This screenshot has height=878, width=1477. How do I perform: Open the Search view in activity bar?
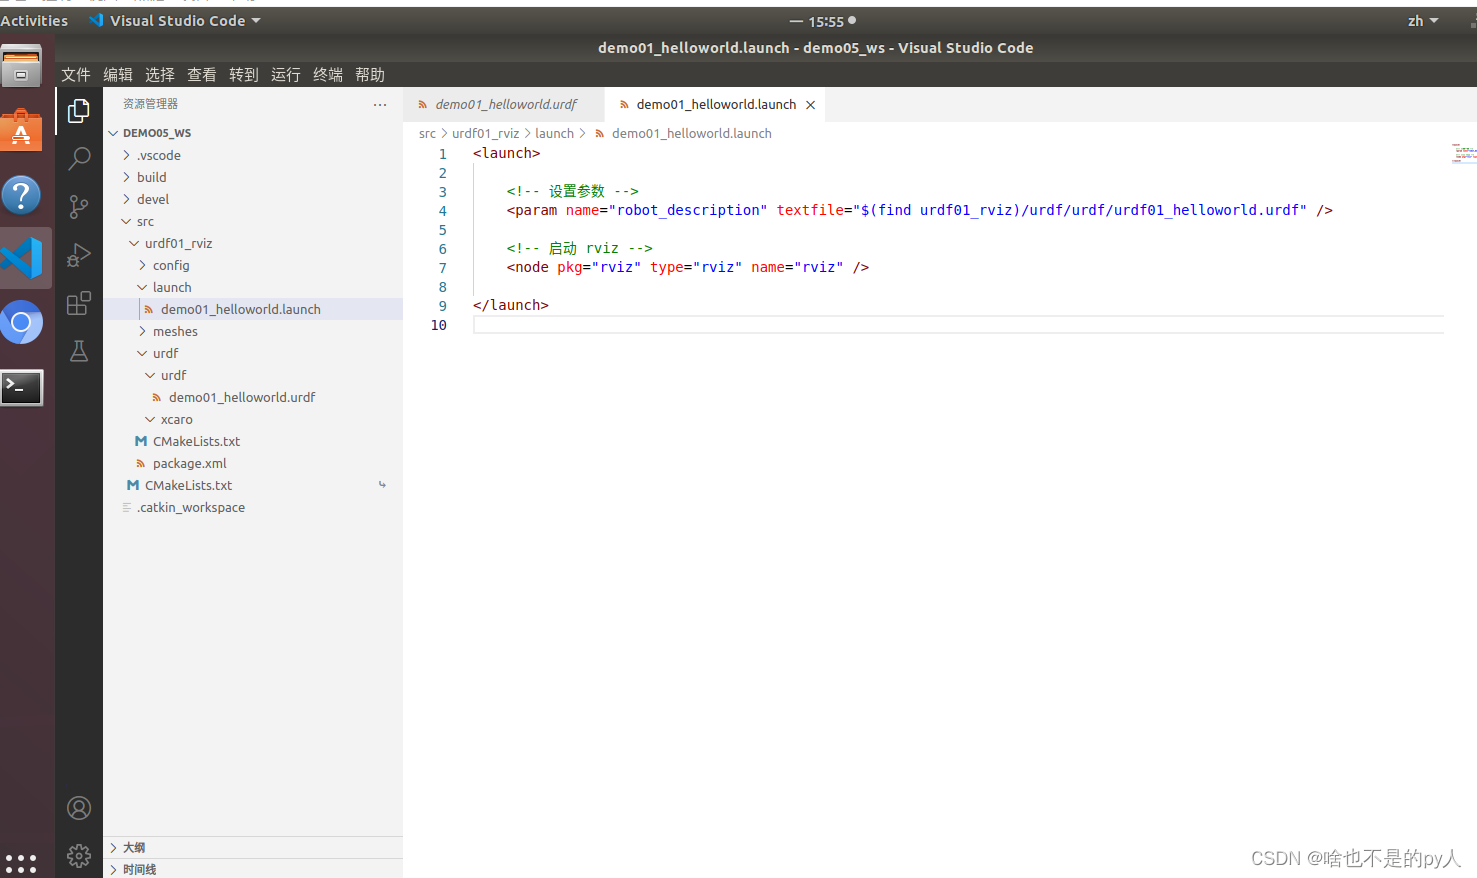click(x=79, y=159)
